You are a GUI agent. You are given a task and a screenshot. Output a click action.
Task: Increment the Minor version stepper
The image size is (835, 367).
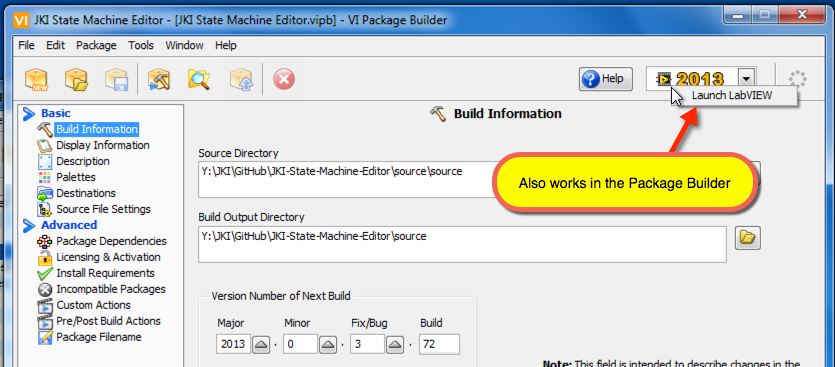[328, 345]
